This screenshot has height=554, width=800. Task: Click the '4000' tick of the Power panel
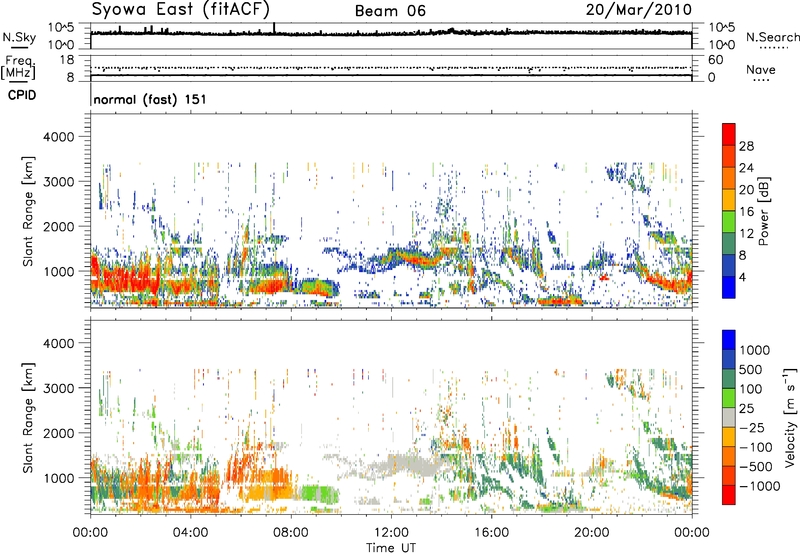[x=58, y=137]
